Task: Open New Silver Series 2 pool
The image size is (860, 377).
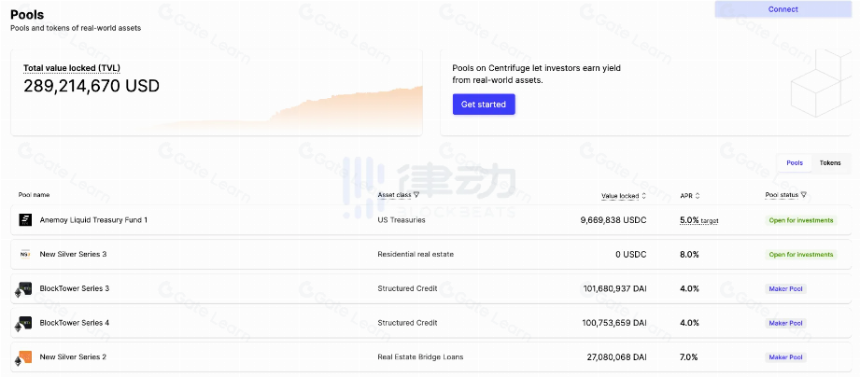Action: (431, 357)
